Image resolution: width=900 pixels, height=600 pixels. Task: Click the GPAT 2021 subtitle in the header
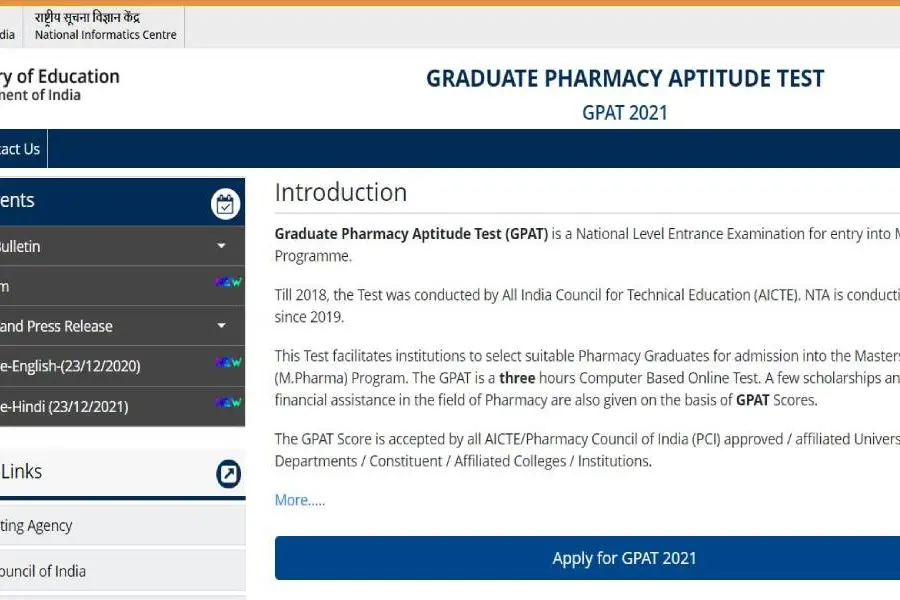point(625,112)
